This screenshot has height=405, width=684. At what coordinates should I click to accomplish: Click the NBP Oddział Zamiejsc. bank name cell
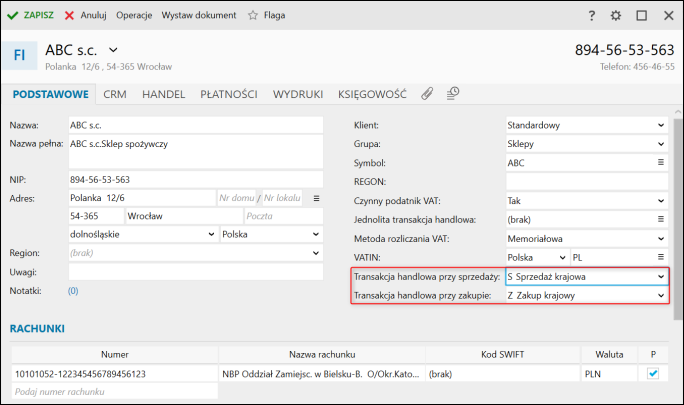[x=322, y=374]
